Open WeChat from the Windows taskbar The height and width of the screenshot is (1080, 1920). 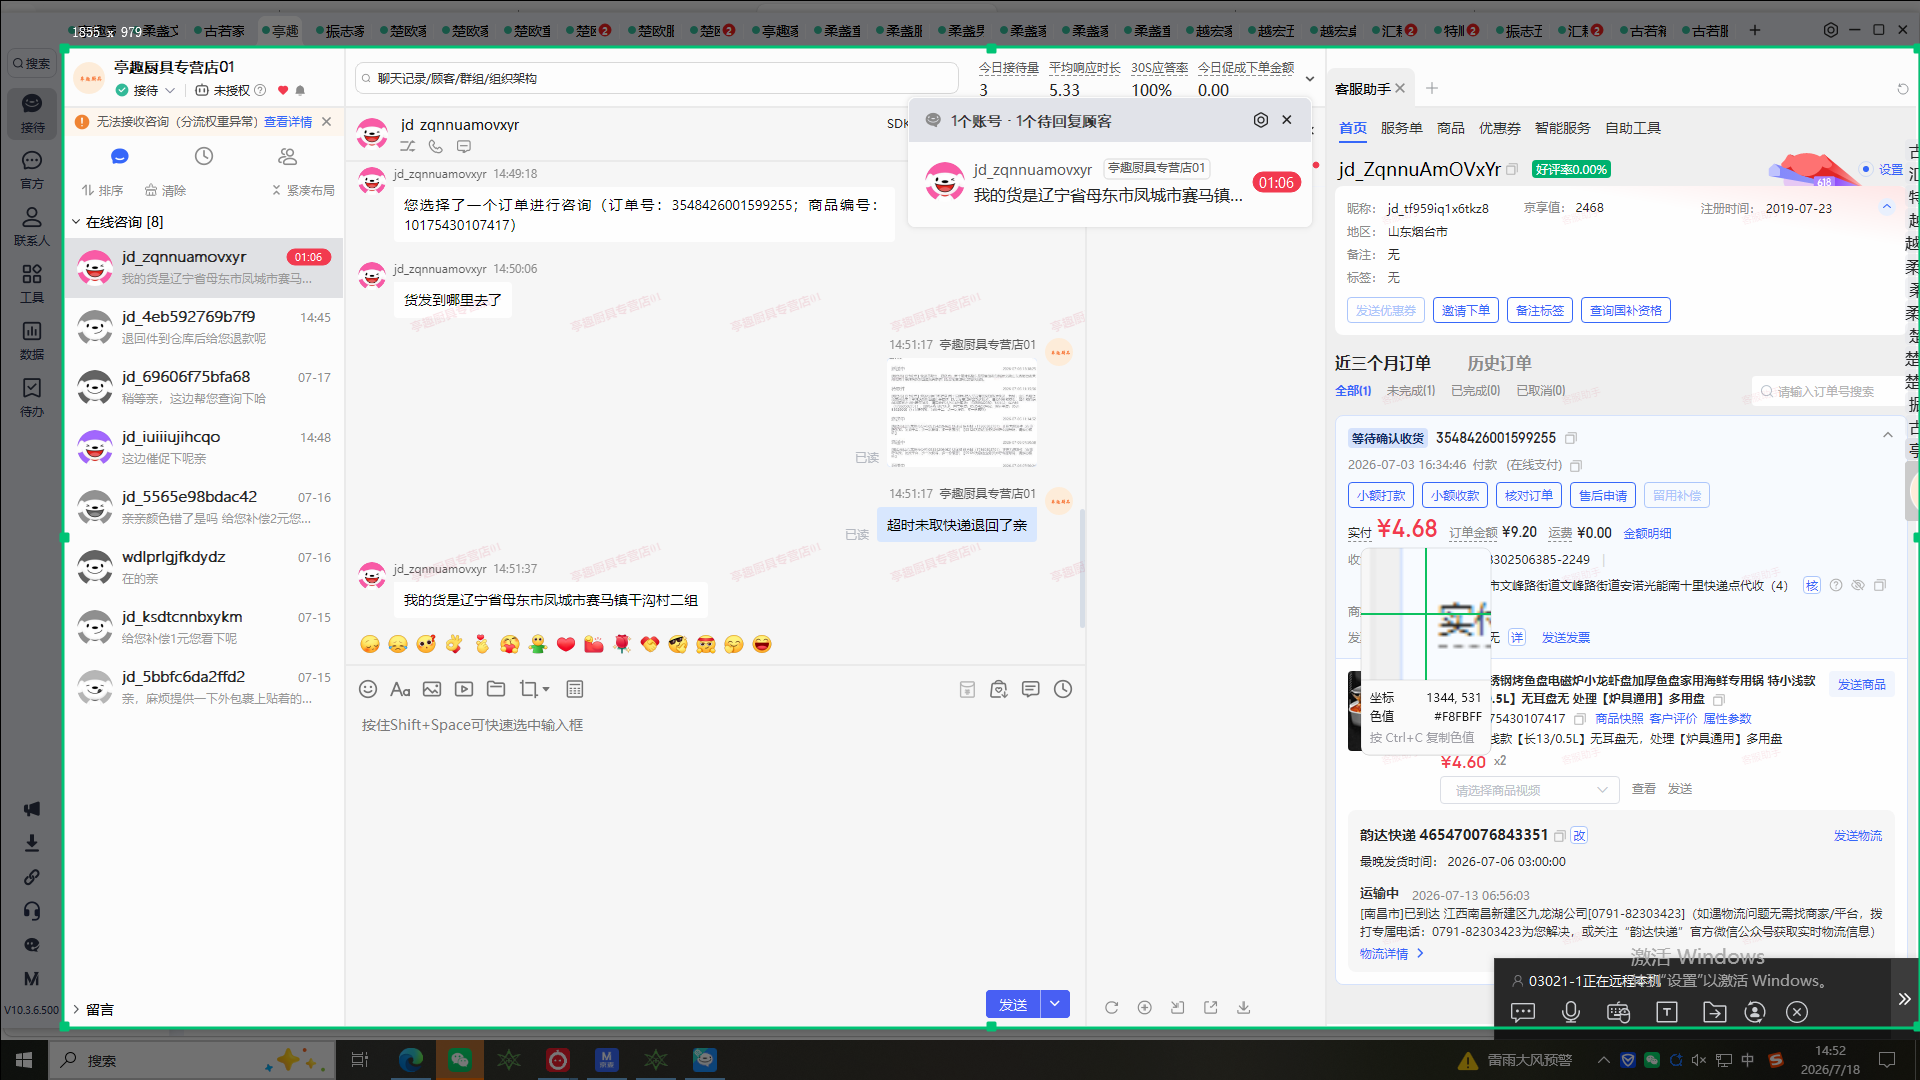(x=459, y=1060)
